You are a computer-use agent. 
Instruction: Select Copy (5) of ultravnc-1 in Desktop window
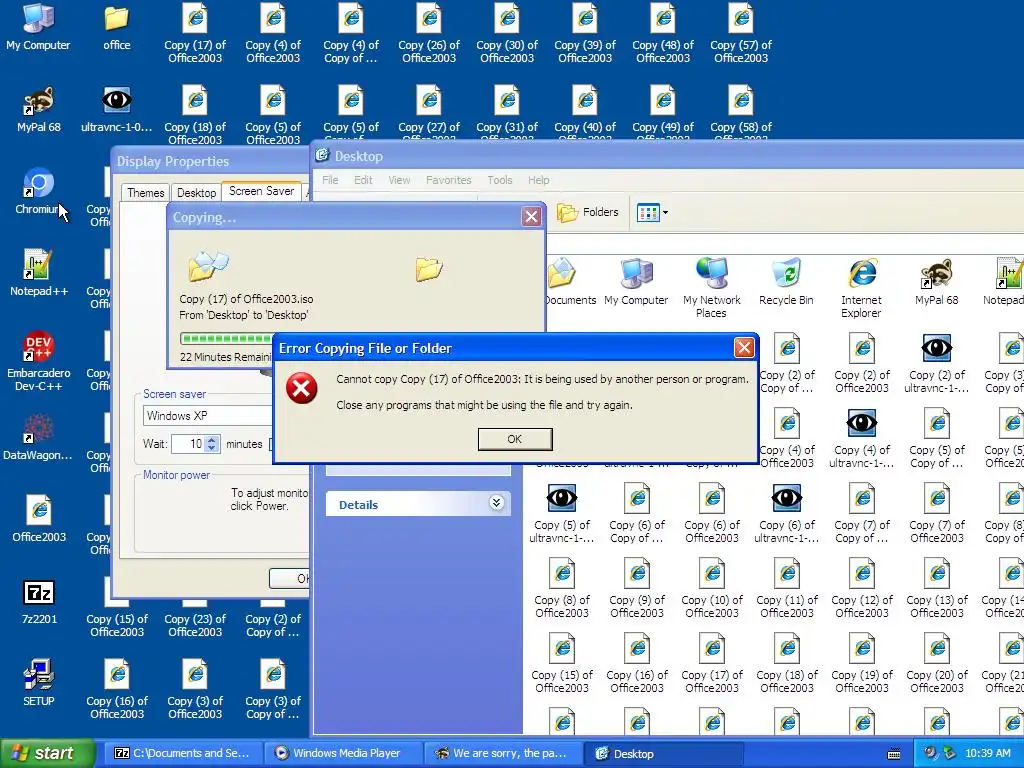click(562, 513)
